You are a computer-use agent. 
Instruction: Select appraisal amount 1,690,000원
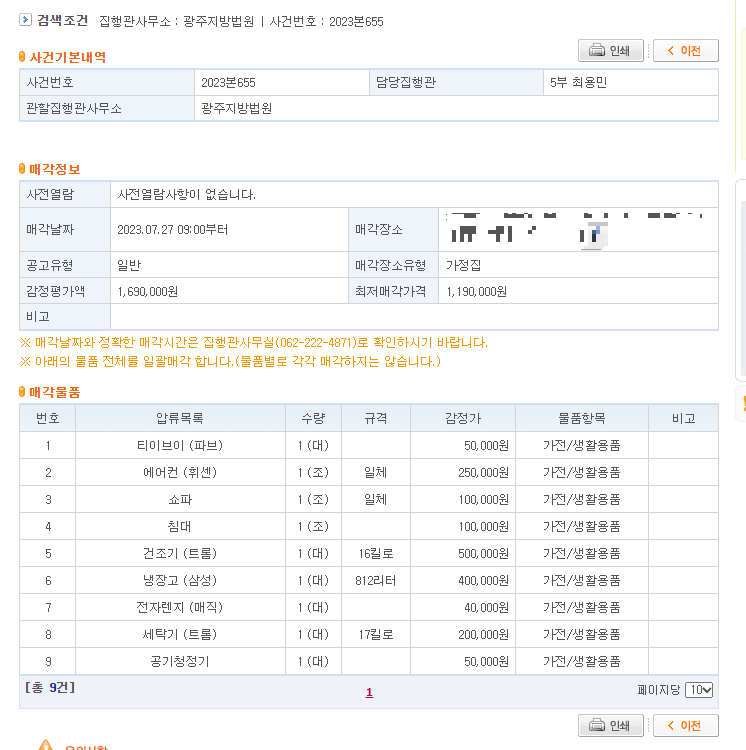point(229,291)
